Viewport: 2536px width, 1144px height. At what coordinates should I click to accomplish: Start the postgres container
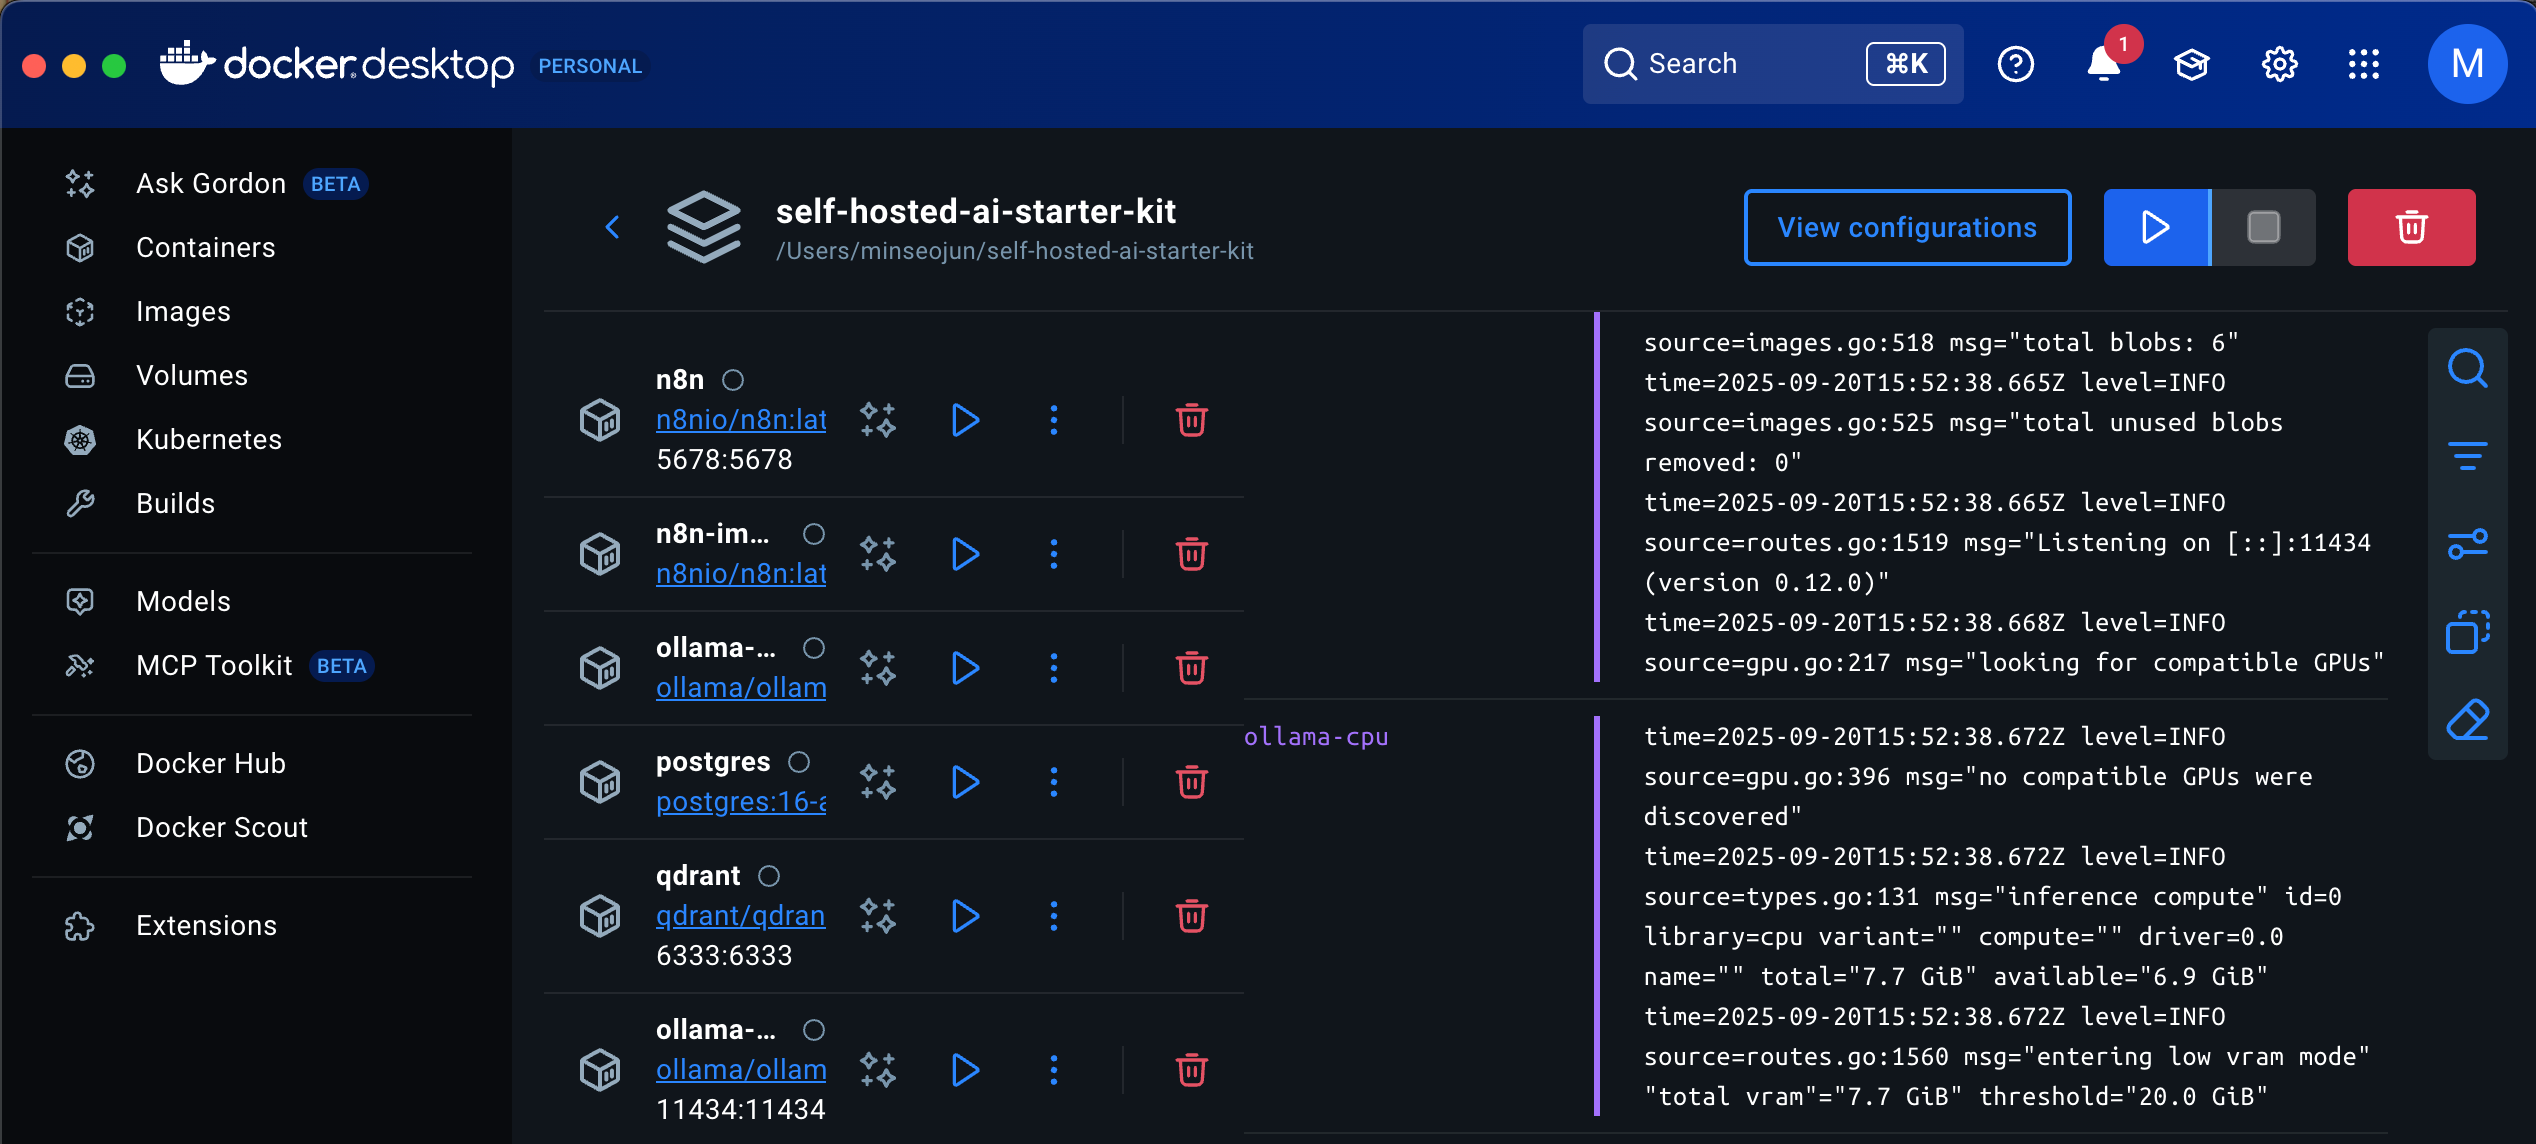click(x=965, y=782)
